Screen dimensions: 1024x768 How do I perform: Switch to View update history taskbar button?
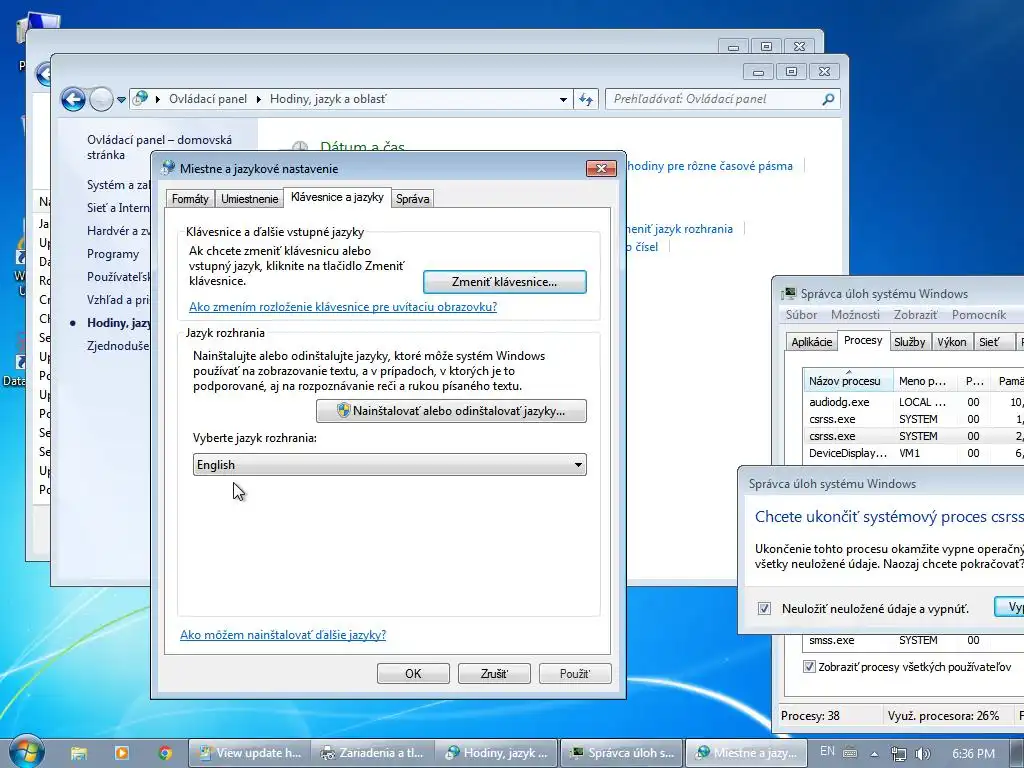[249, 753]
